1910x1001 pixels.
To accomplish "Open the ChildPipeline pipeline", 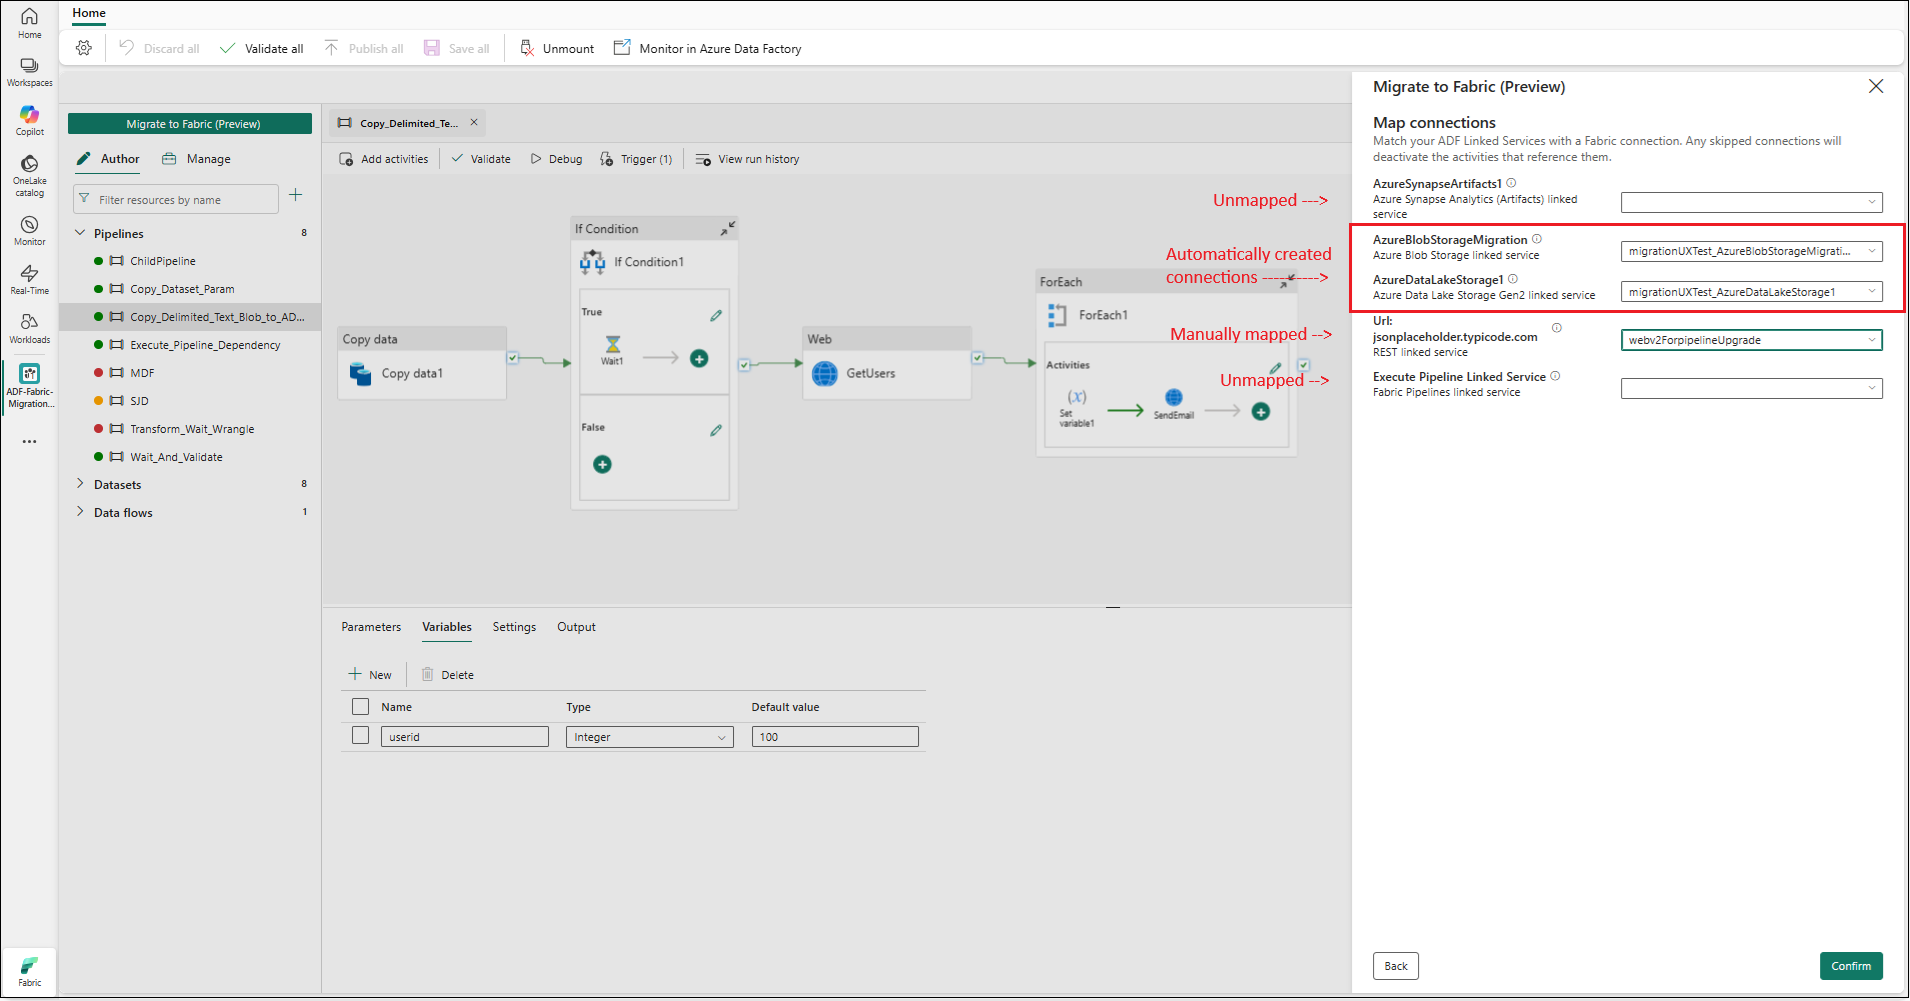I will point(163,261).
